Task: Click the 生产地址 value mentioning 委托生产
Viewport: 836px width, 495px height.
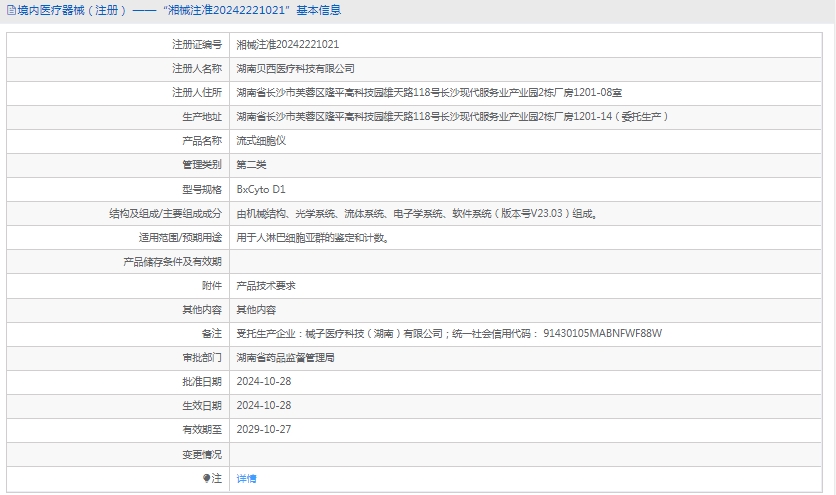Action: tap(452, 117)
